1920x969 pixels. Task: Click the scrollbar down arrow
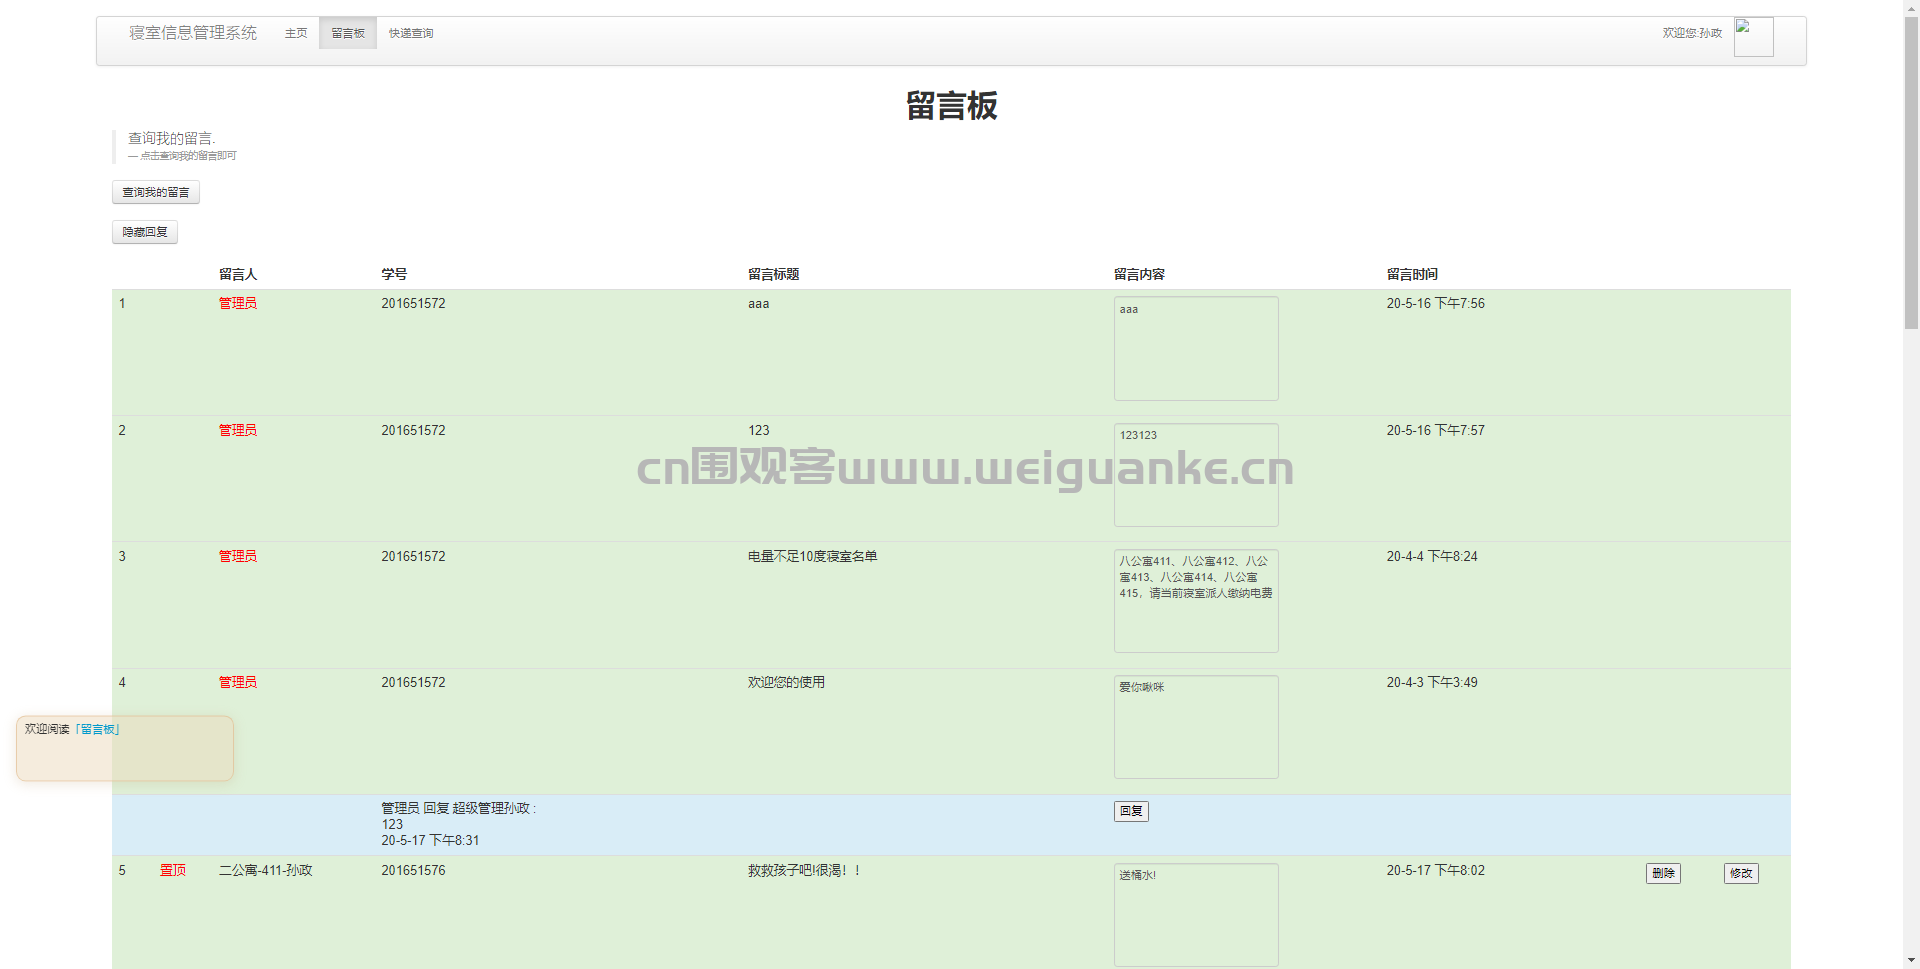coord(1911,961)
